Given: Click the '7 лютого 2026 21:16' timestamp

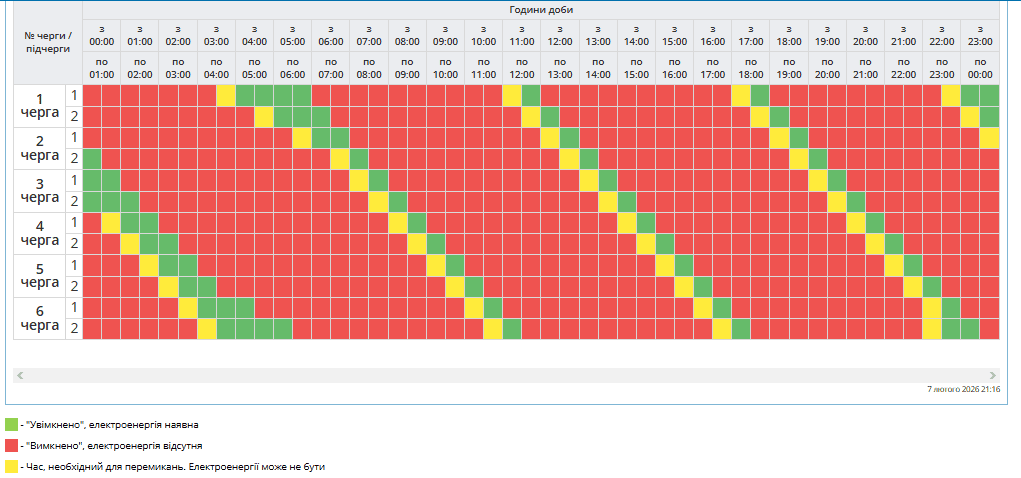Looking at the screenshot, I should (963, 389).
